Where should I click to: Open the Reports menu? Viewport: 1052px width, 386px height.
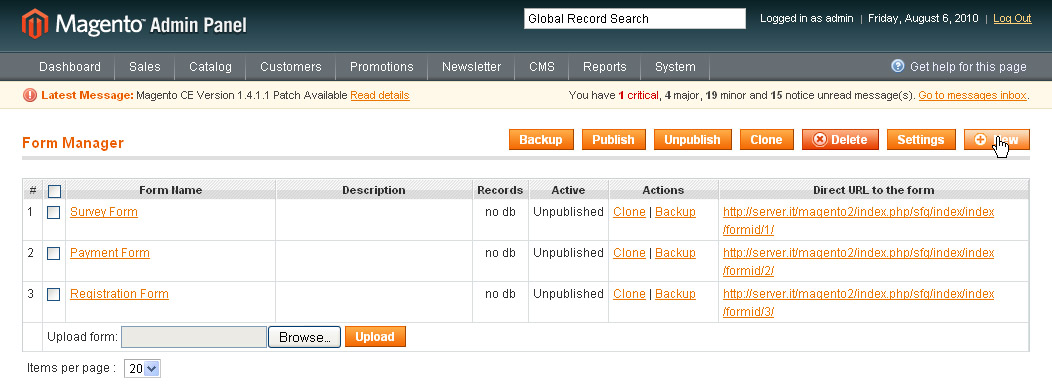(604, 66)
